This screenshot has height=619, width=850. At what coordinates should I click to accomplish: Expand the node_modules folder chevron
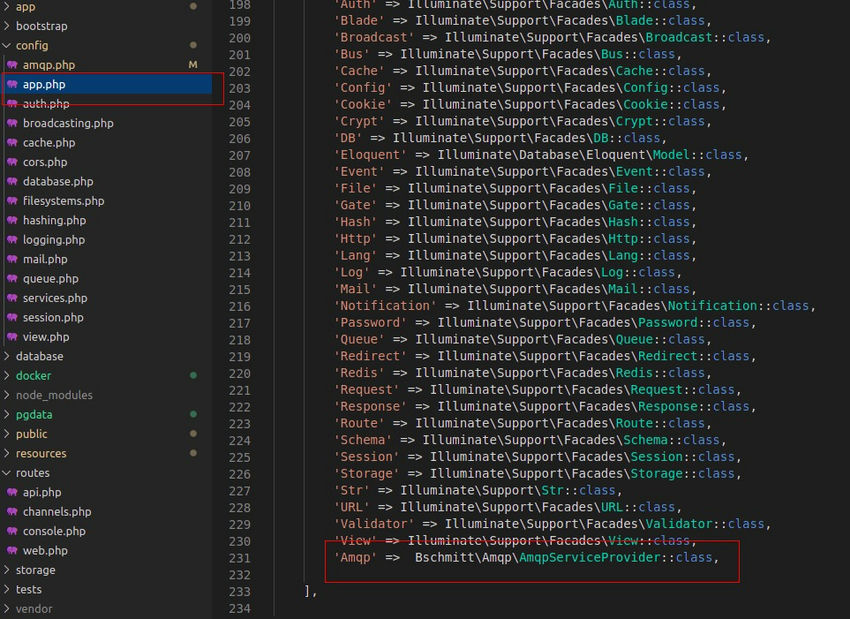coord(7,395)
